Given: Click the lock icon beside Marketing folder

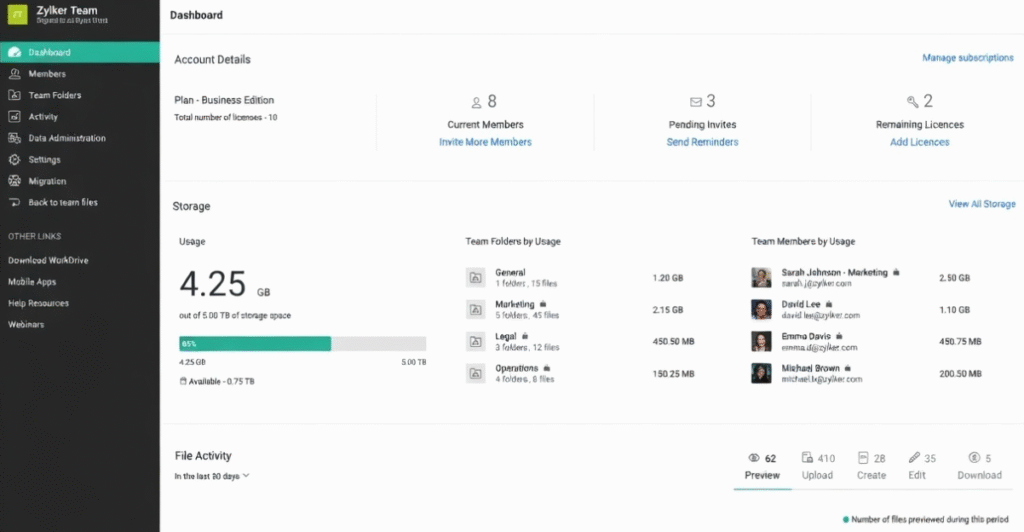Looking at the screenshot, I should (x=543, y=304).
